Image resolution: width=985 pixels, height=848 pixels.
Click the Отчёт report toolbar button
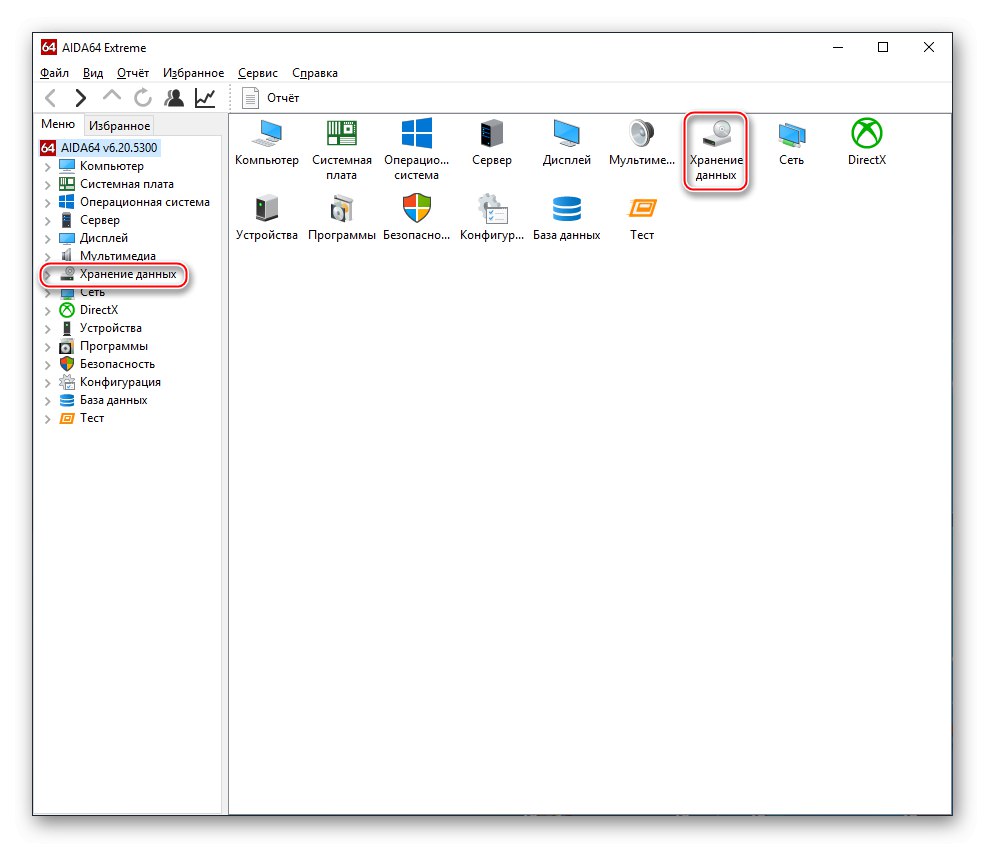point(271,98)
